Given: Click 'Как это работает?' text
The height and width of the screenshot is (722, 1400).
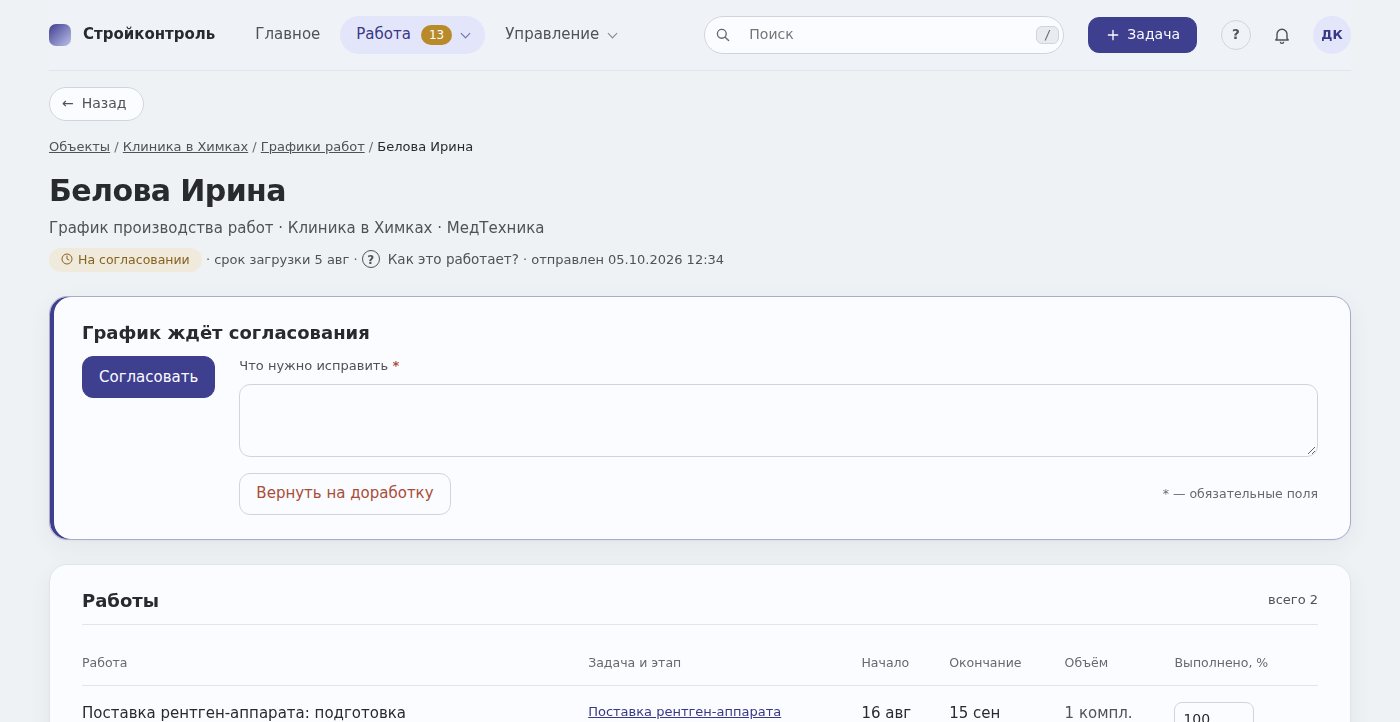Looking at the screenshot, I should click(453, 260).
